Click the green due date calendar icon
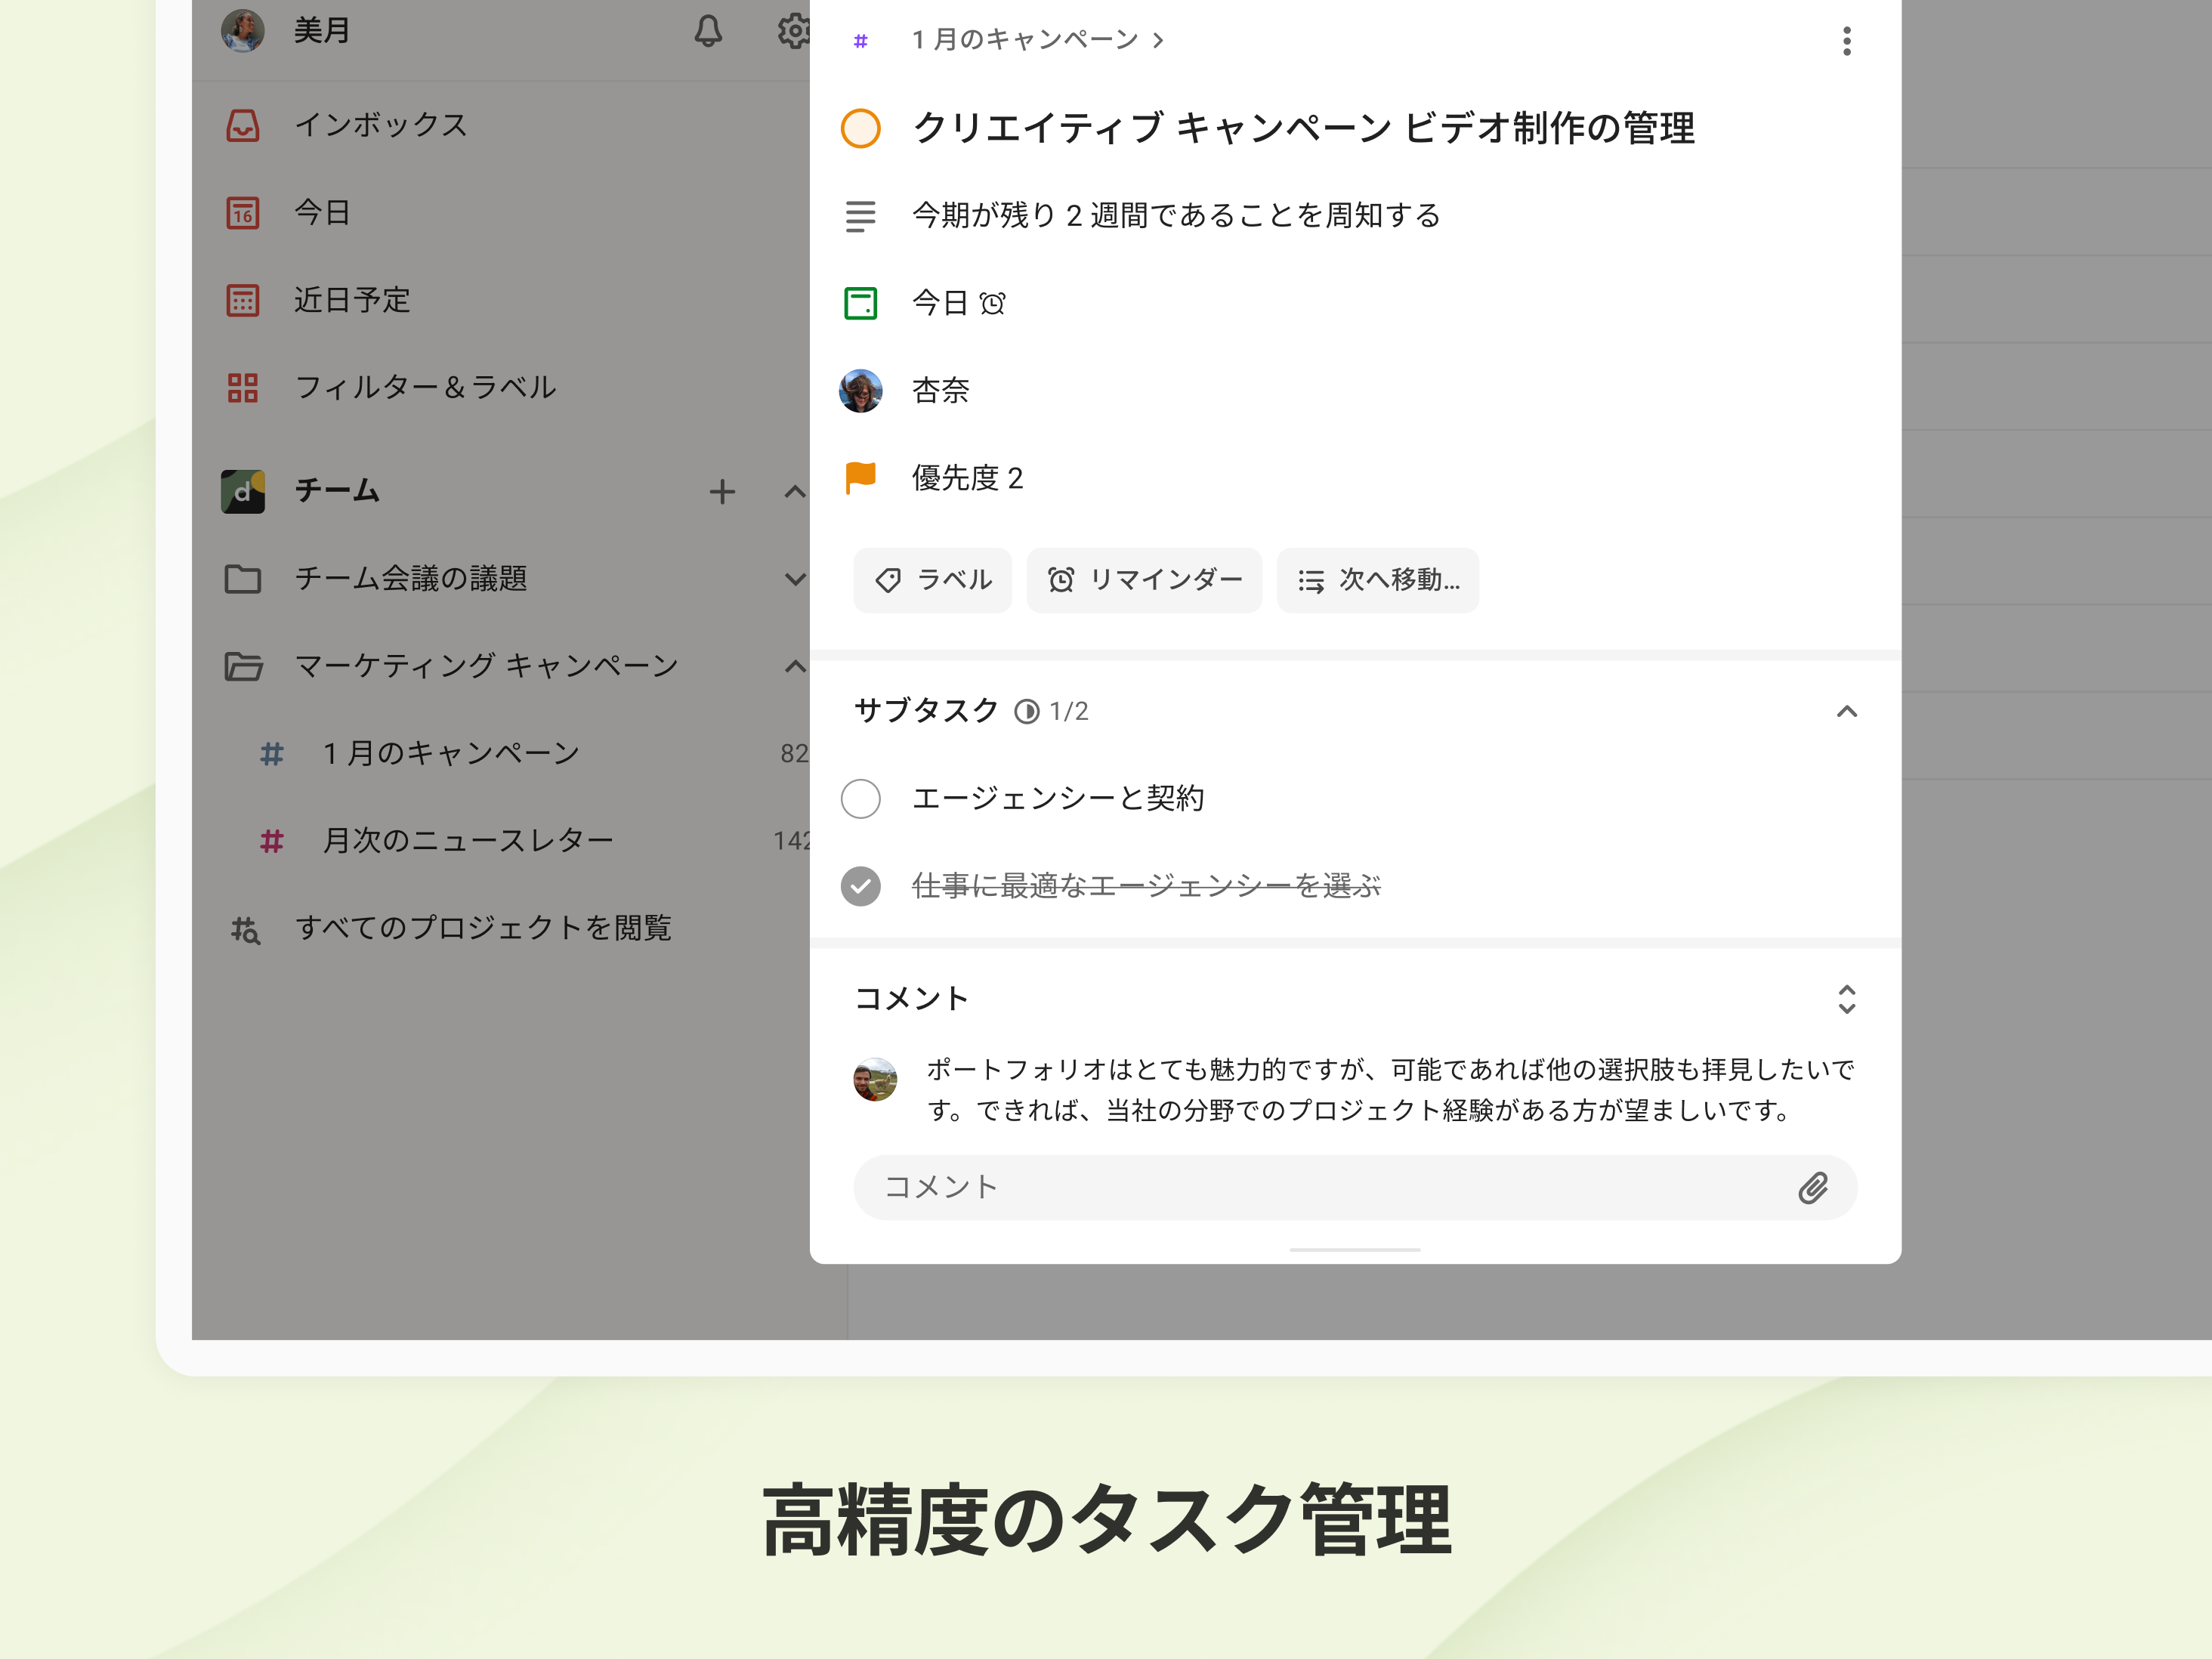 coord(860,303)
